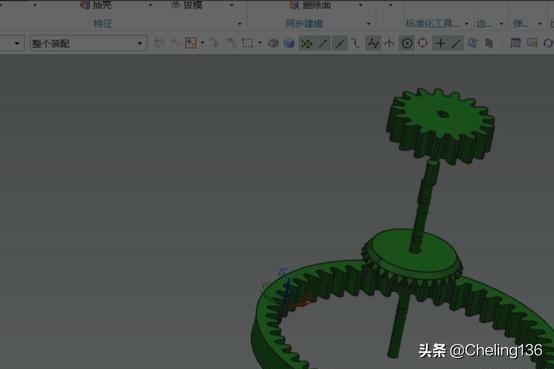Click the 拔模 (Draft) feature tool
The height and width of the screenshot is (369, 554).
(x=187, y=5)
